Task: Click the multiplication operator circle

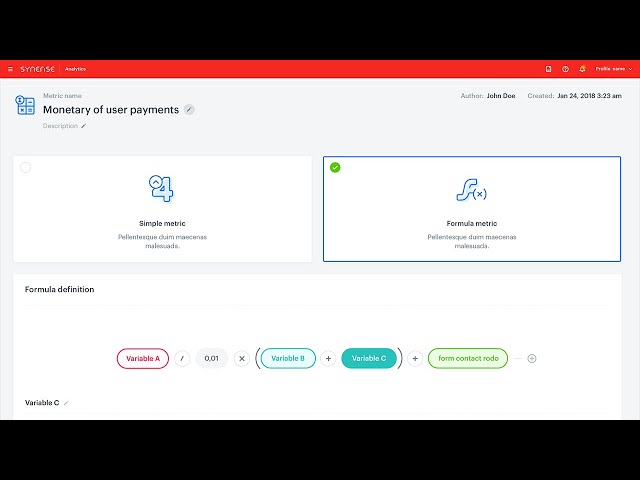Action: click(242, 358)
